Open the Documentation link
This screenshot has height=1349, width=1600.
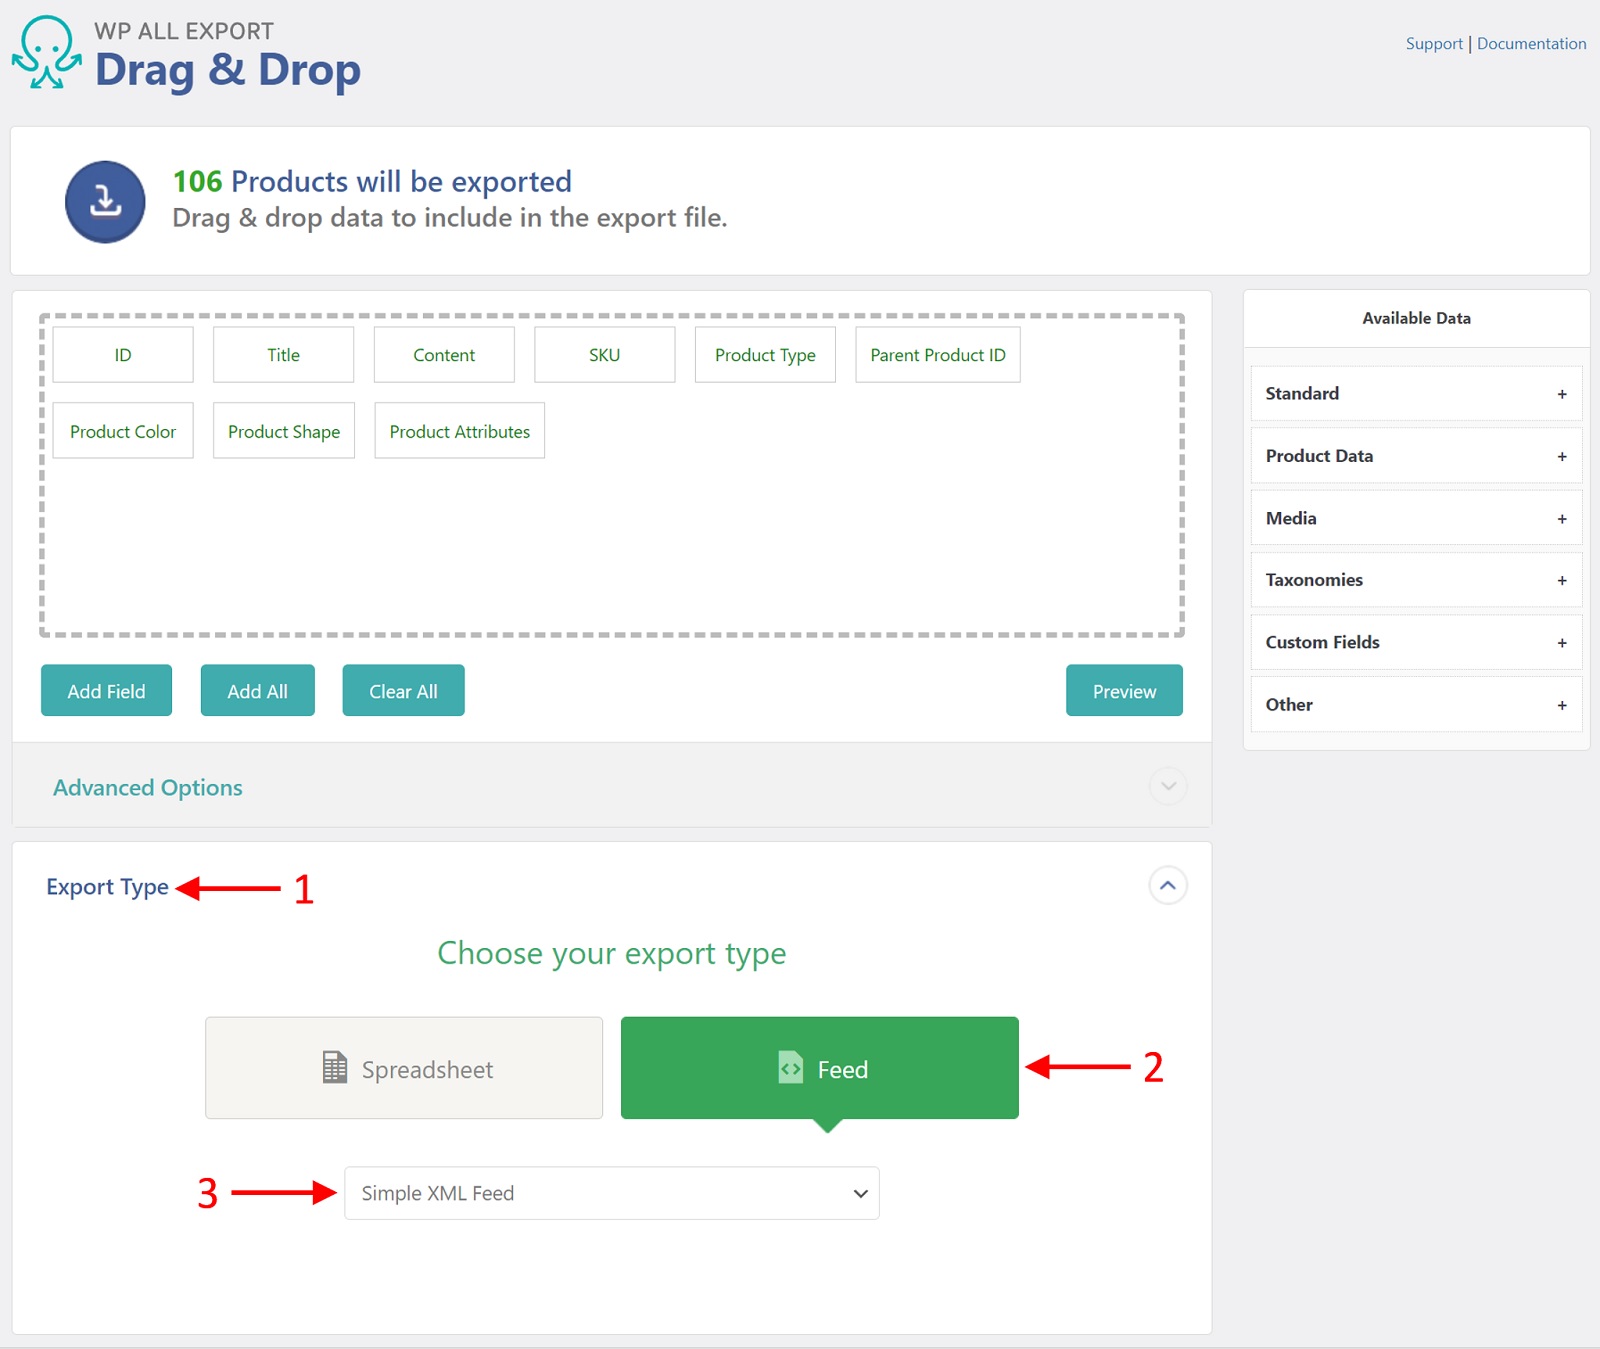[1531, 44]
